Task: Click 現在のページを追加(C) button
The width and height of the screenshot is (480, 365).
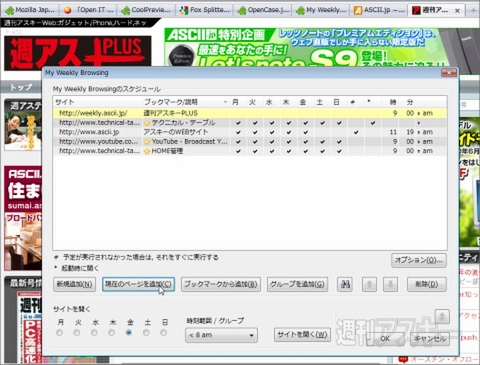Action: tap(138, 284)
